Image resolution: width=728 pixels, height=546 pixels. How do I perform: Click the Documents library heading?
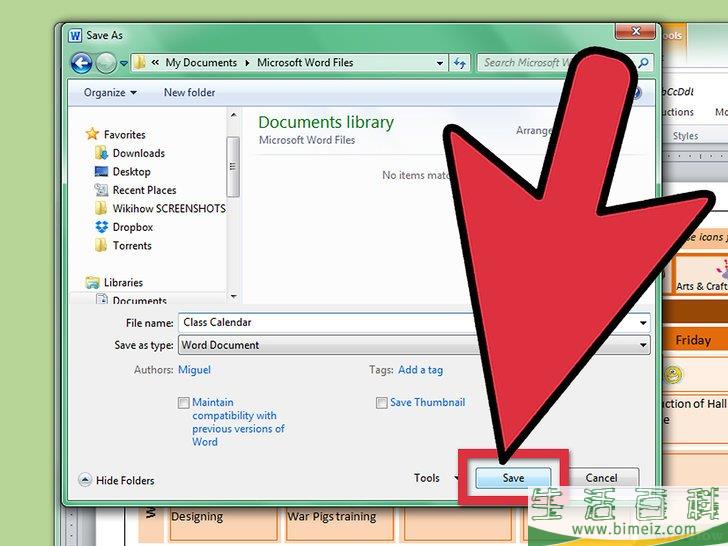point(326,122)
